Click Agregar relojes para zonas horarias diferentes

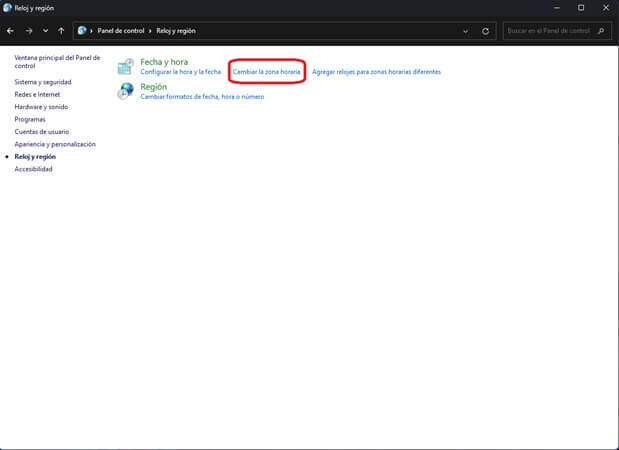click(x=376, y=72)
